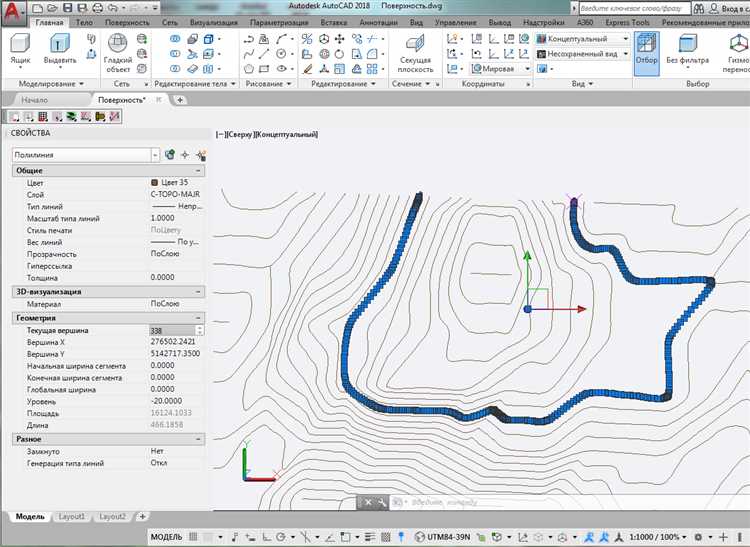Select the Ящик box tool
The height and width of the screenshot is (547, 750).
20,50
